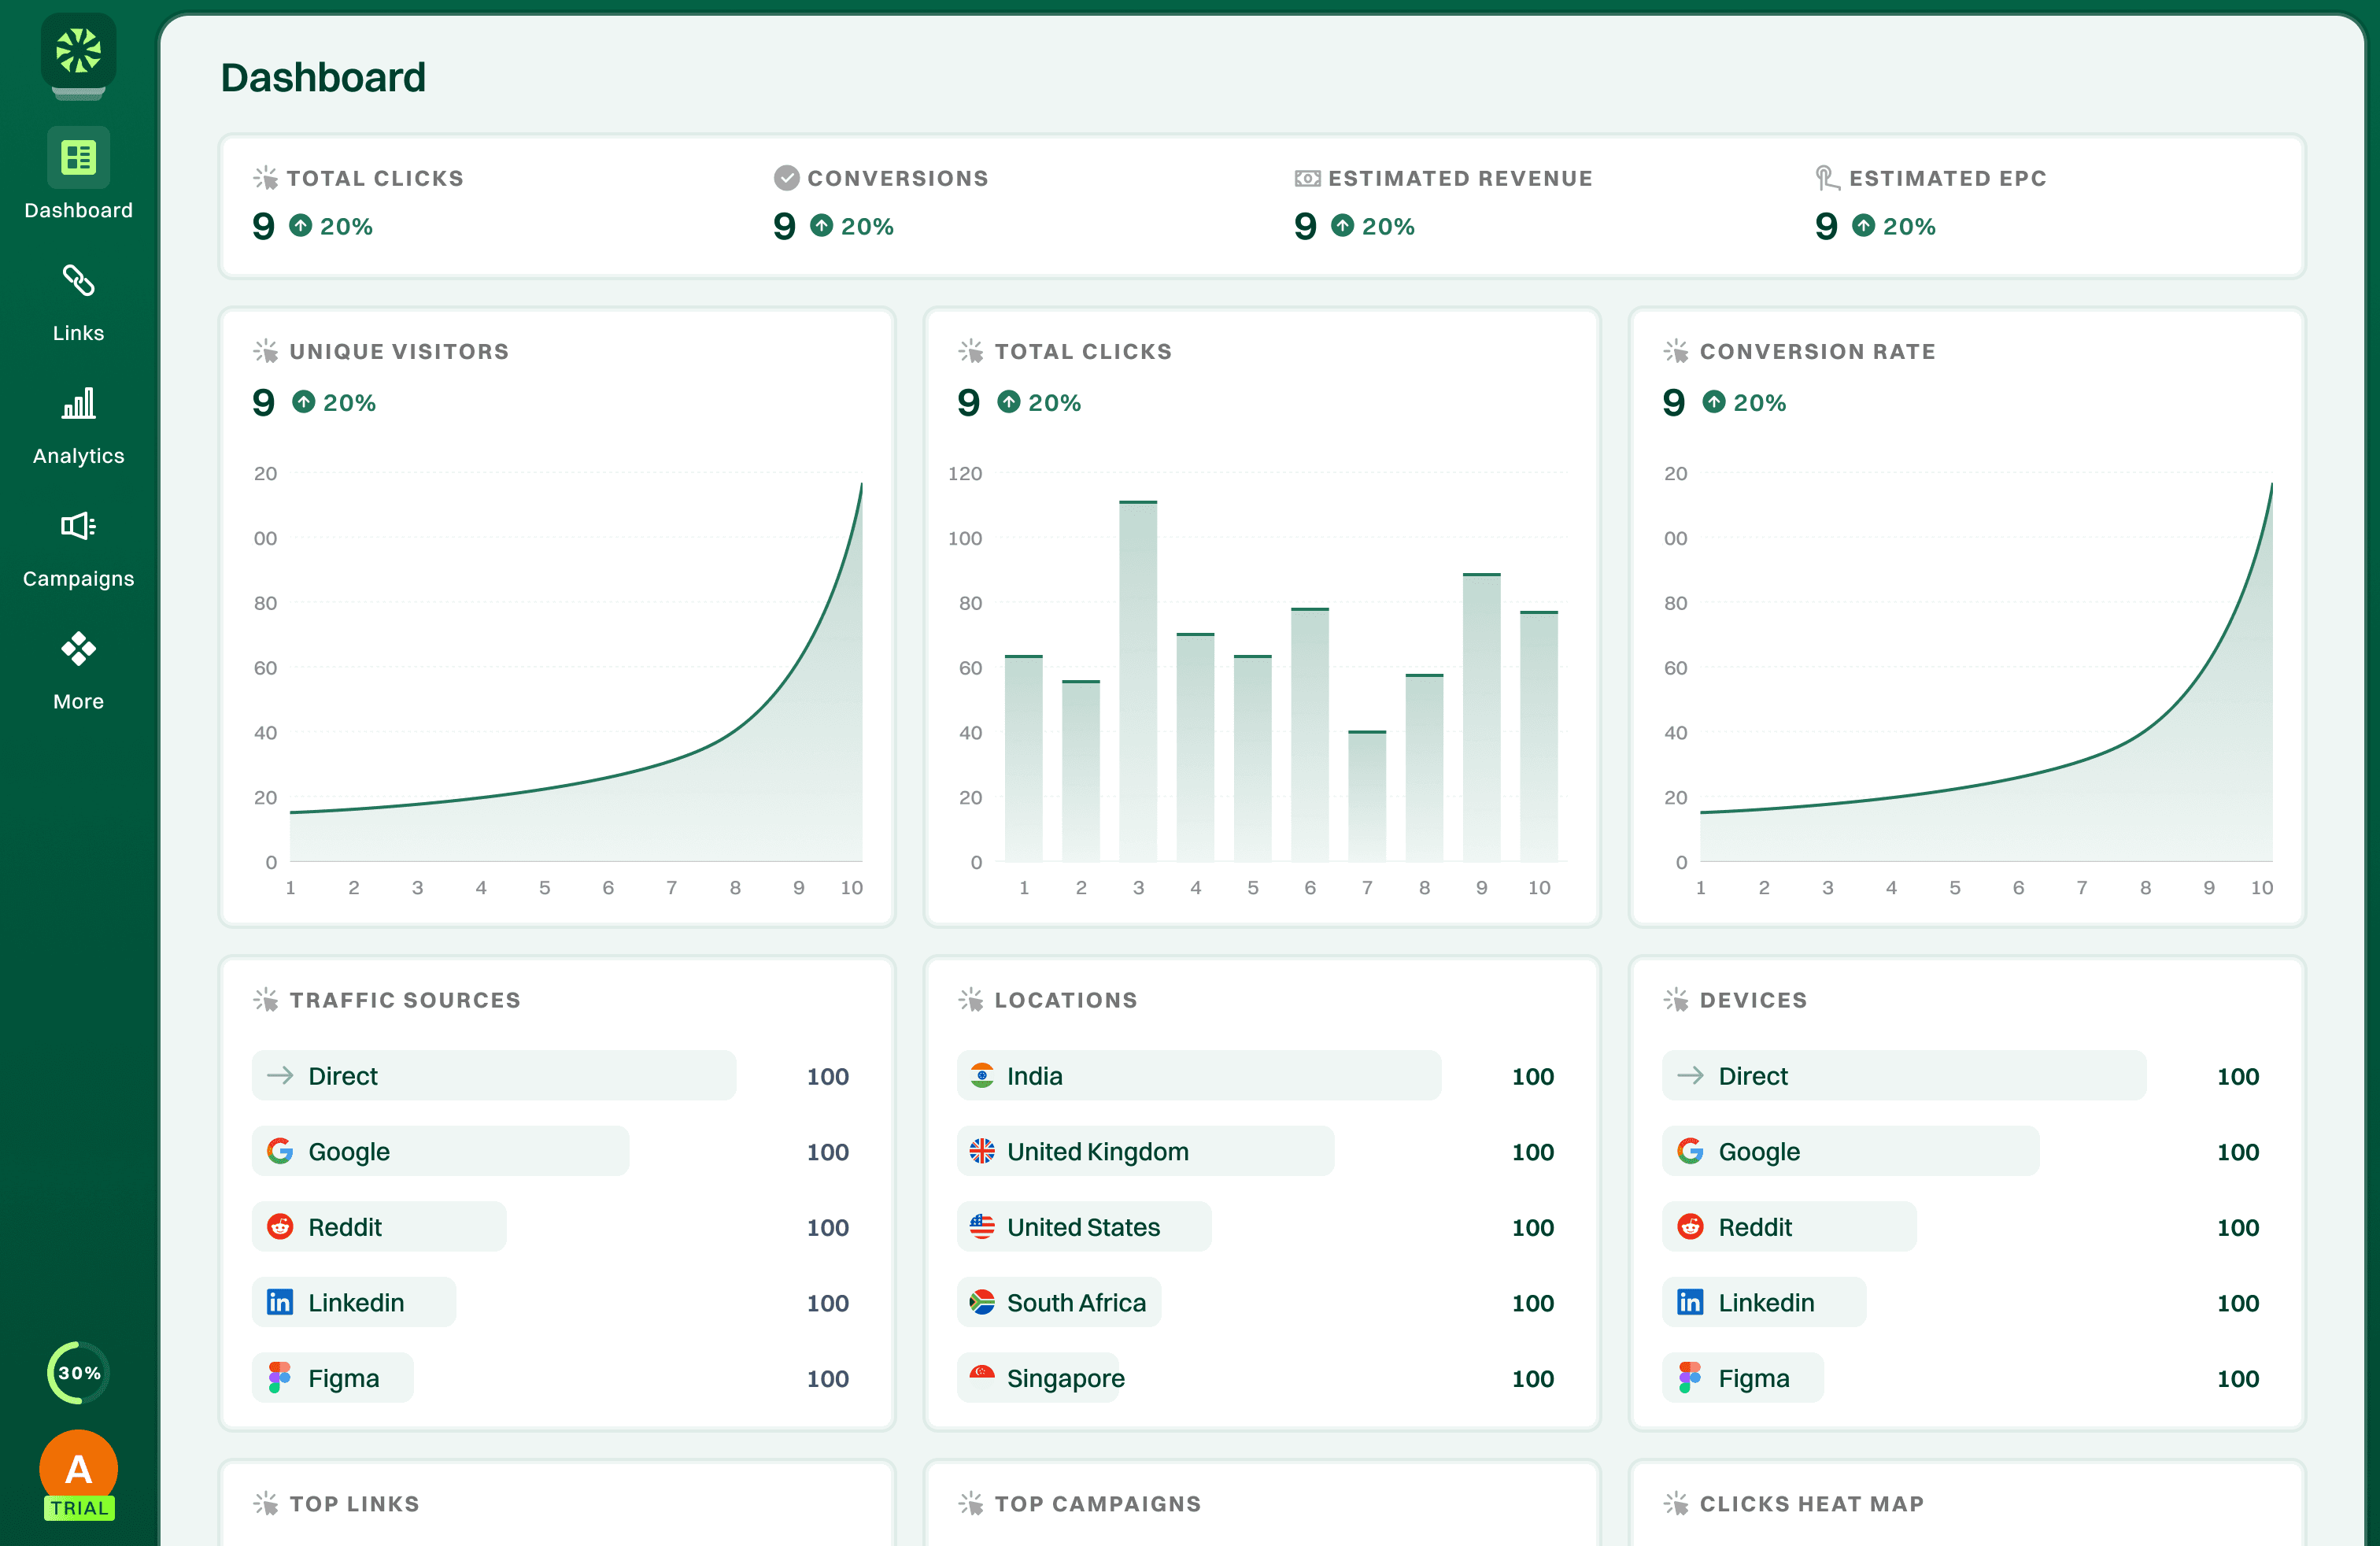Click the Estimated Revenue banknote icon
The width and height of the screenshot is (2380, 1546).
point(1307,178)
